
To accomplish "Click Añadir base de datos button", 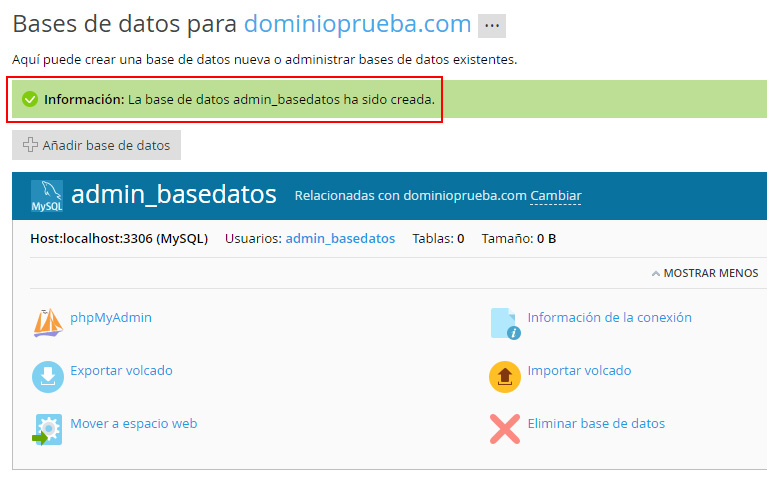I will pyautogui.click(x=96, y=145).
